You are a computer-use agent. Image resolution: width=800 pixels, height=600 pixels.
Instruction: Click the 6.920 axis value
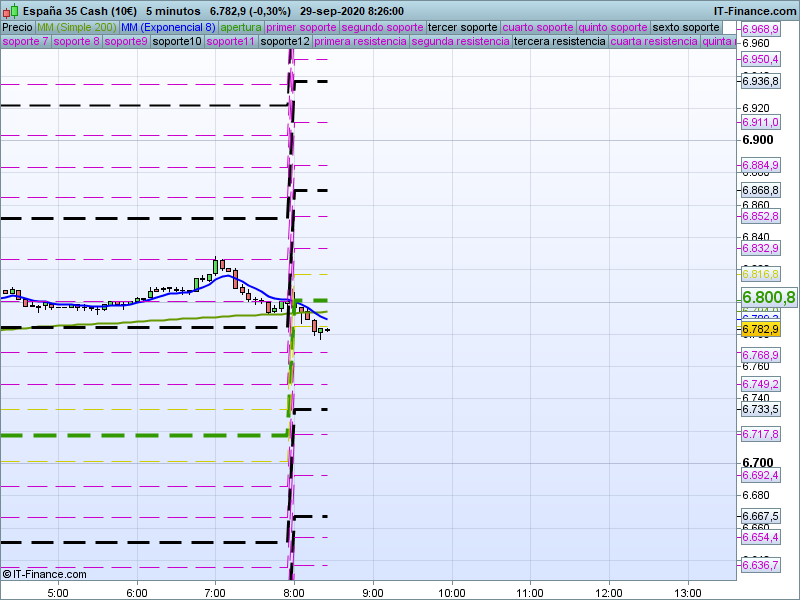(756, 108)
